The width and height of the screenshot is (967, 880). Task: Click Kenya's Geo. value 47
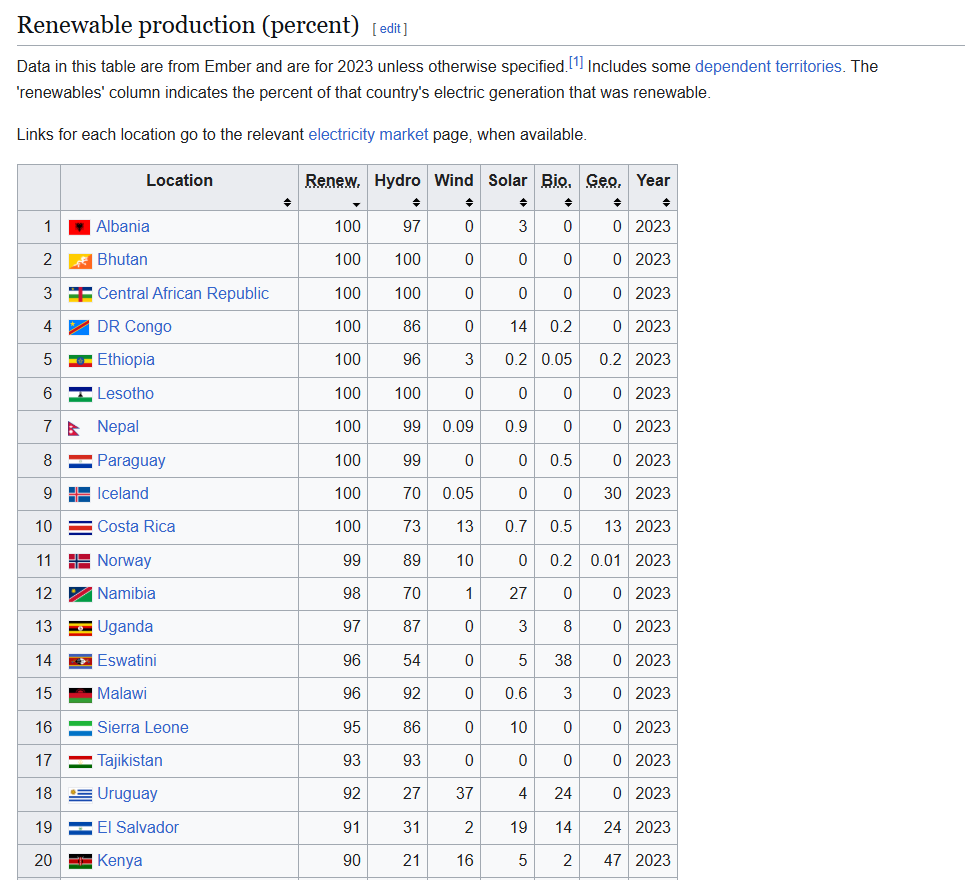tap(612, 861)
